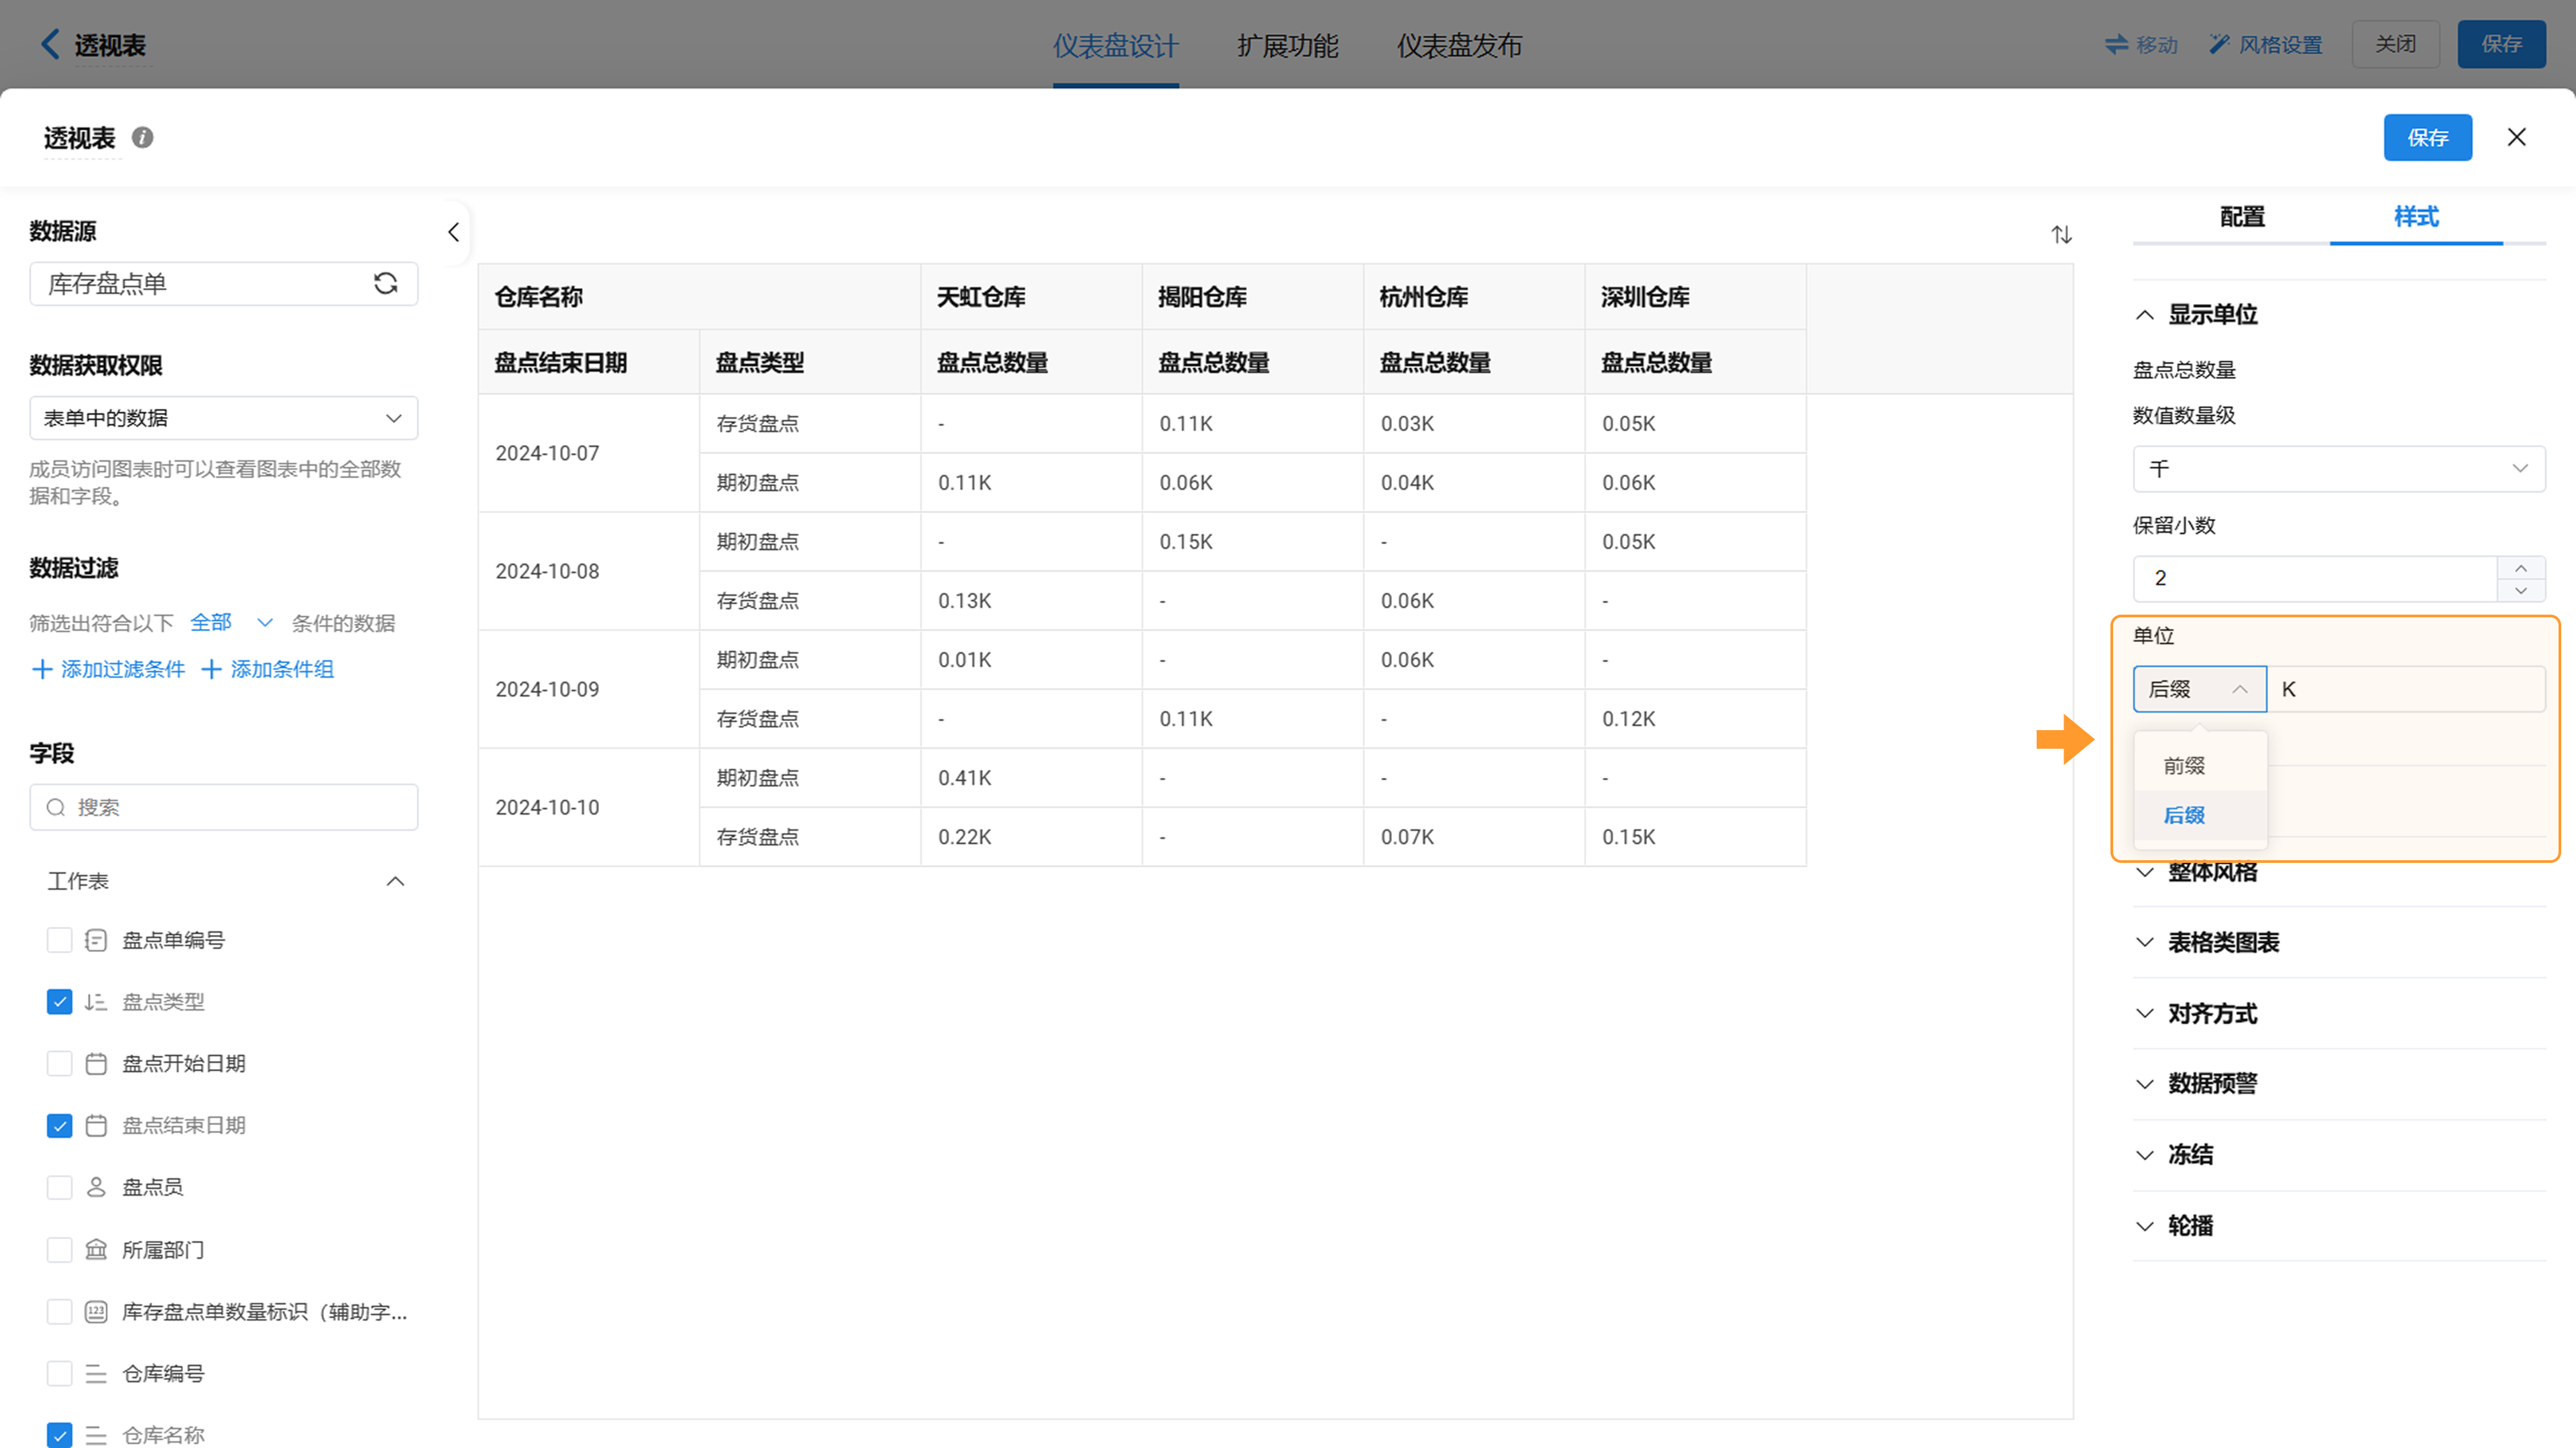The image size is (2576, 1448).
Task: Collapse the 显示单位 section
Action: pos(2145,314)
